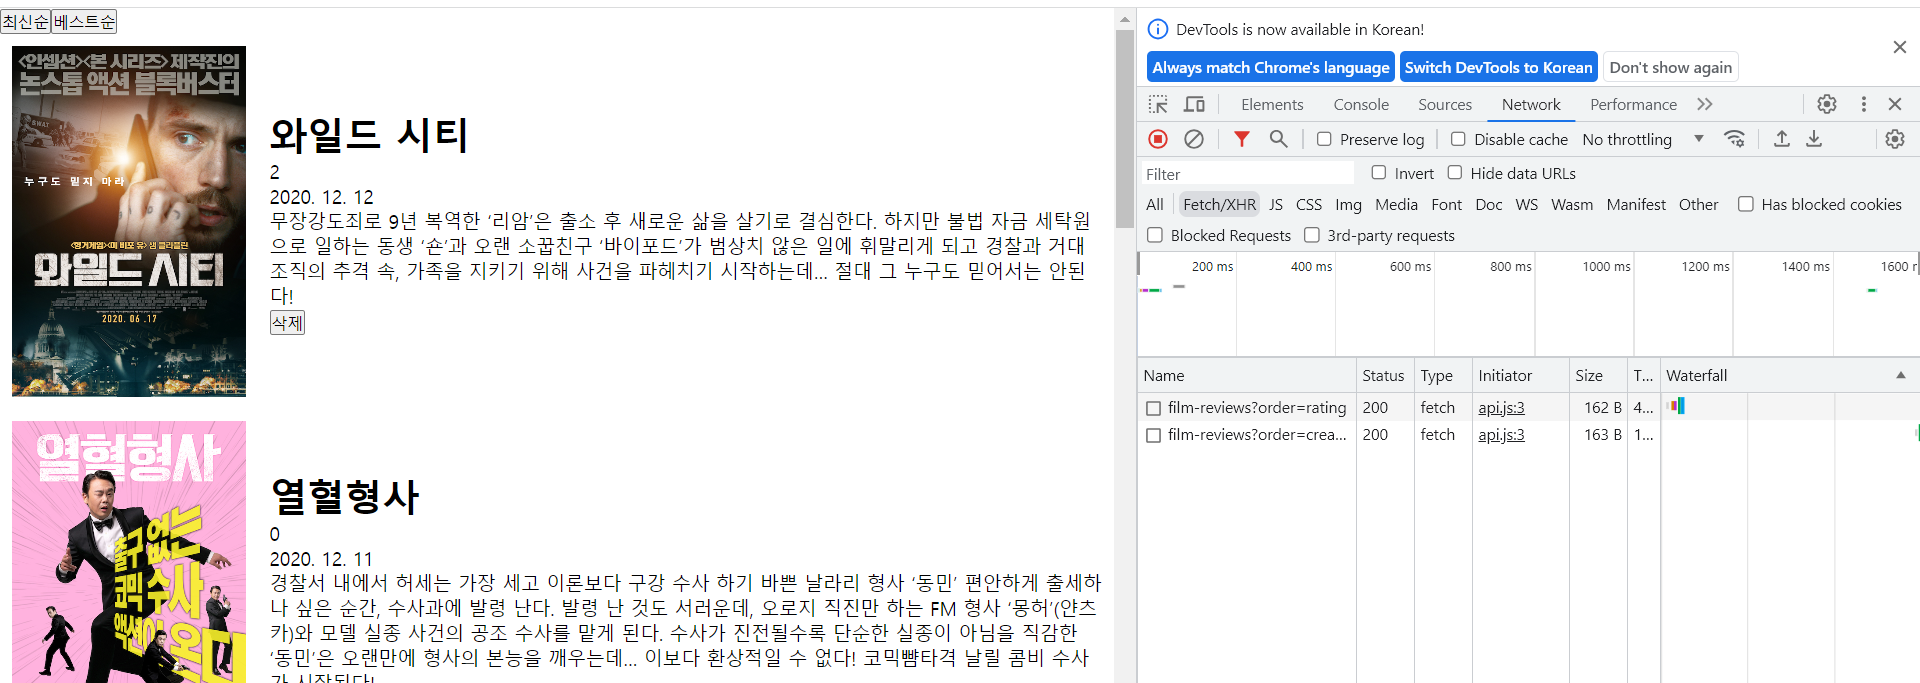Filter requests by WS
Viewport: 1920px width, 683px height.
pos(1527,204)
